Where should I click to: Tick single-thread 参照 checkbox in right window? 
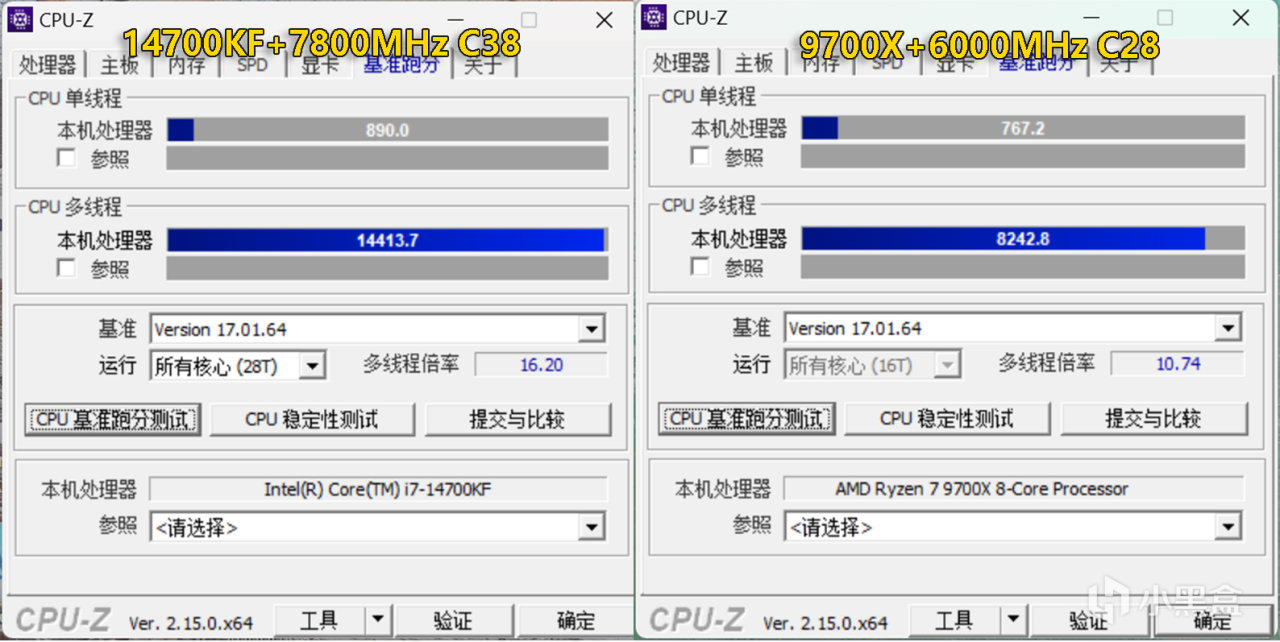(x=701, y=156)
